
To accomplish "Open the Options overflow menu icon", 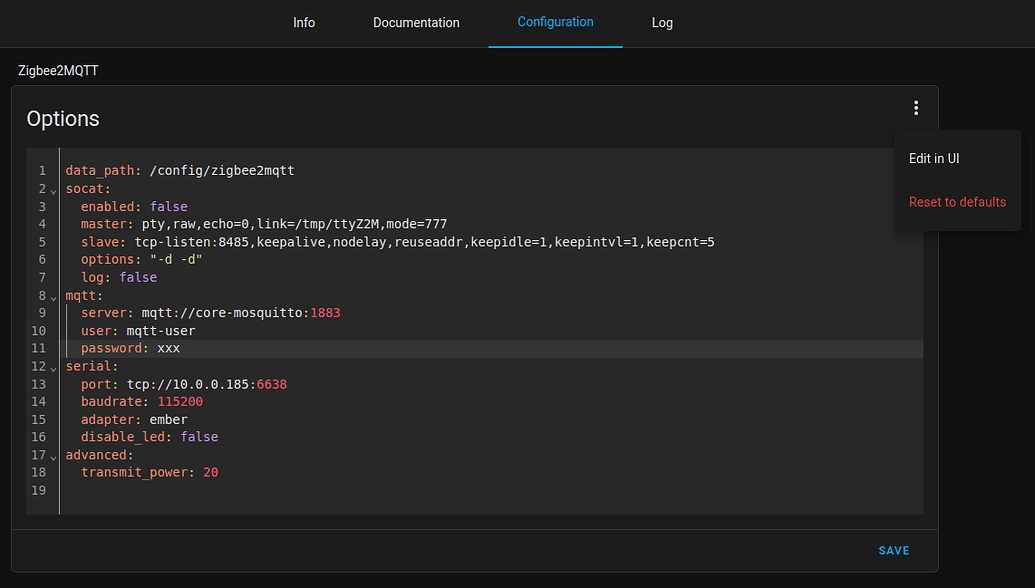I will (x=916, y=107).
